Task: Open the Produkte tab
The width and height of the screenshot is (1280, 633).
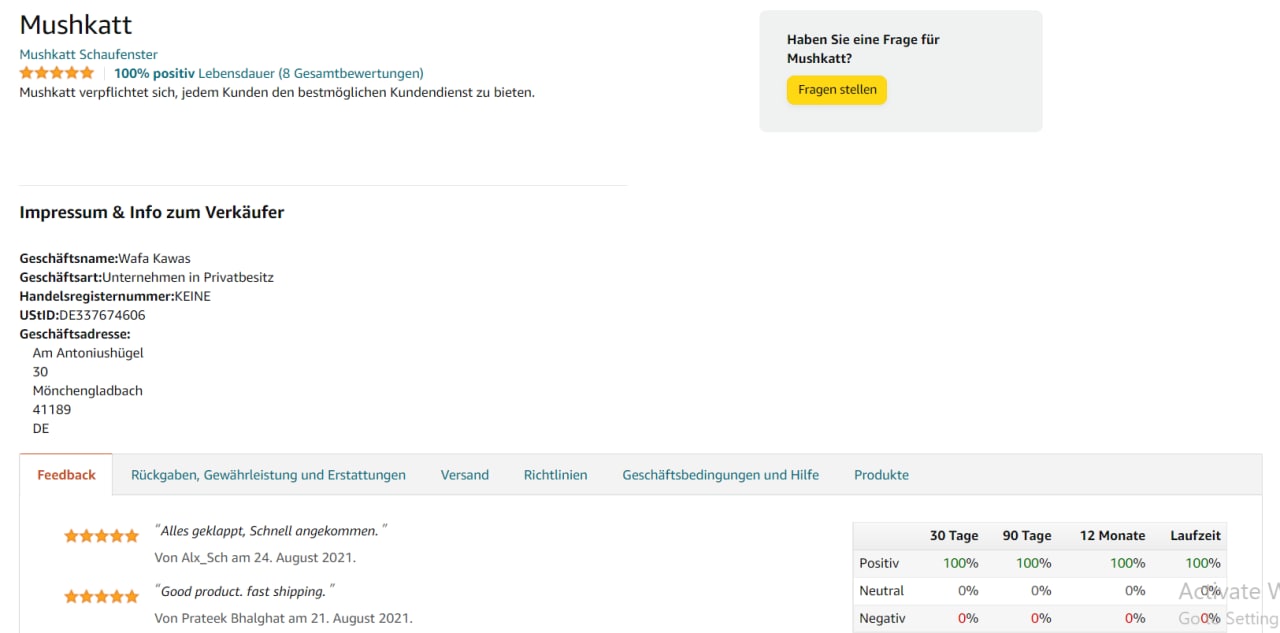Action: (881, 475)
